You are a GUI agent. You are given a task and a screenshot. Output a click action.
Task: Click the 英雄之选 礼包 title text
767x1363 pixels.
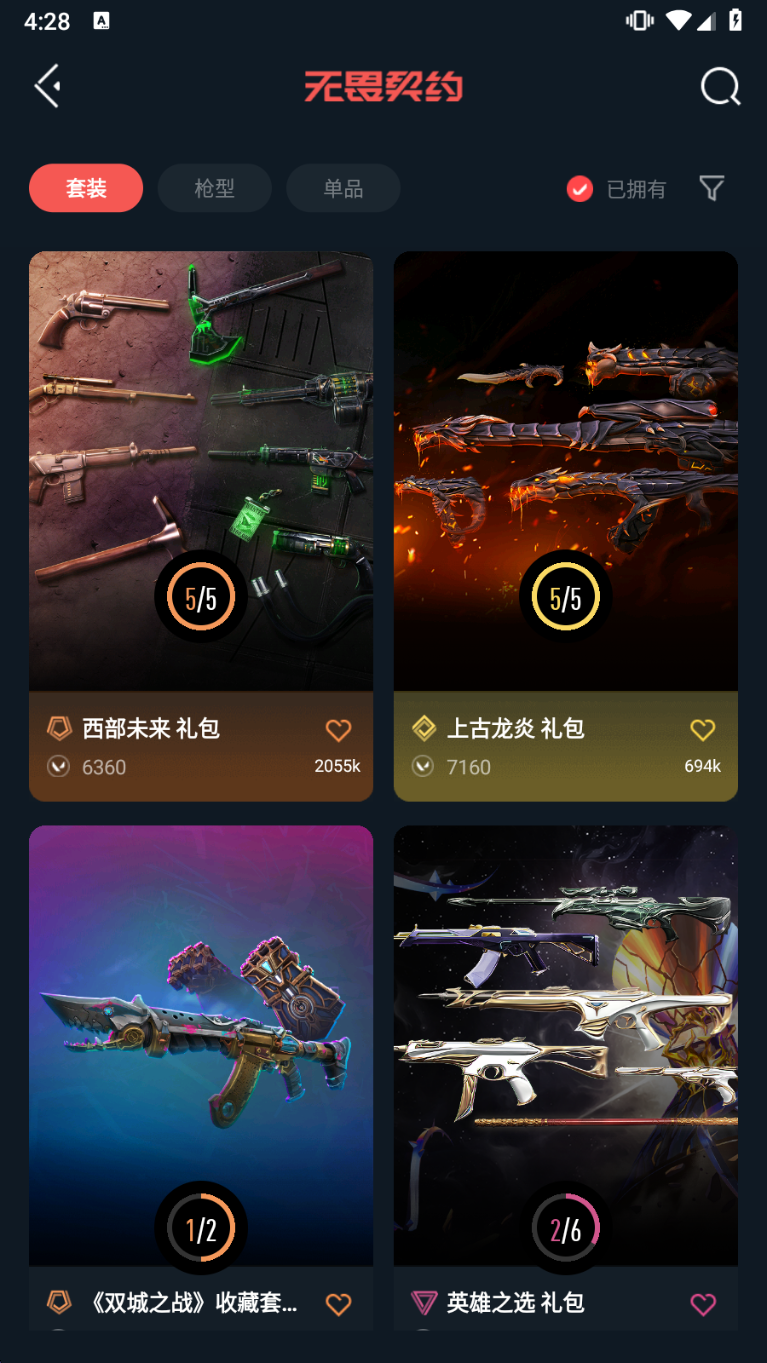pyautogui.click(x=515, y=1303)
